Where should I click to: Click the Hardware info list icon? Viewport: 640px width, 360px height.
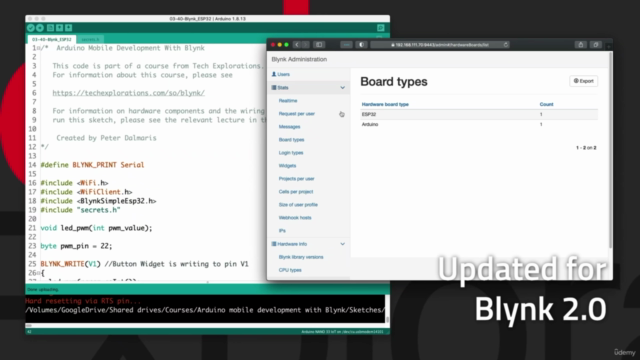(274, 244)
